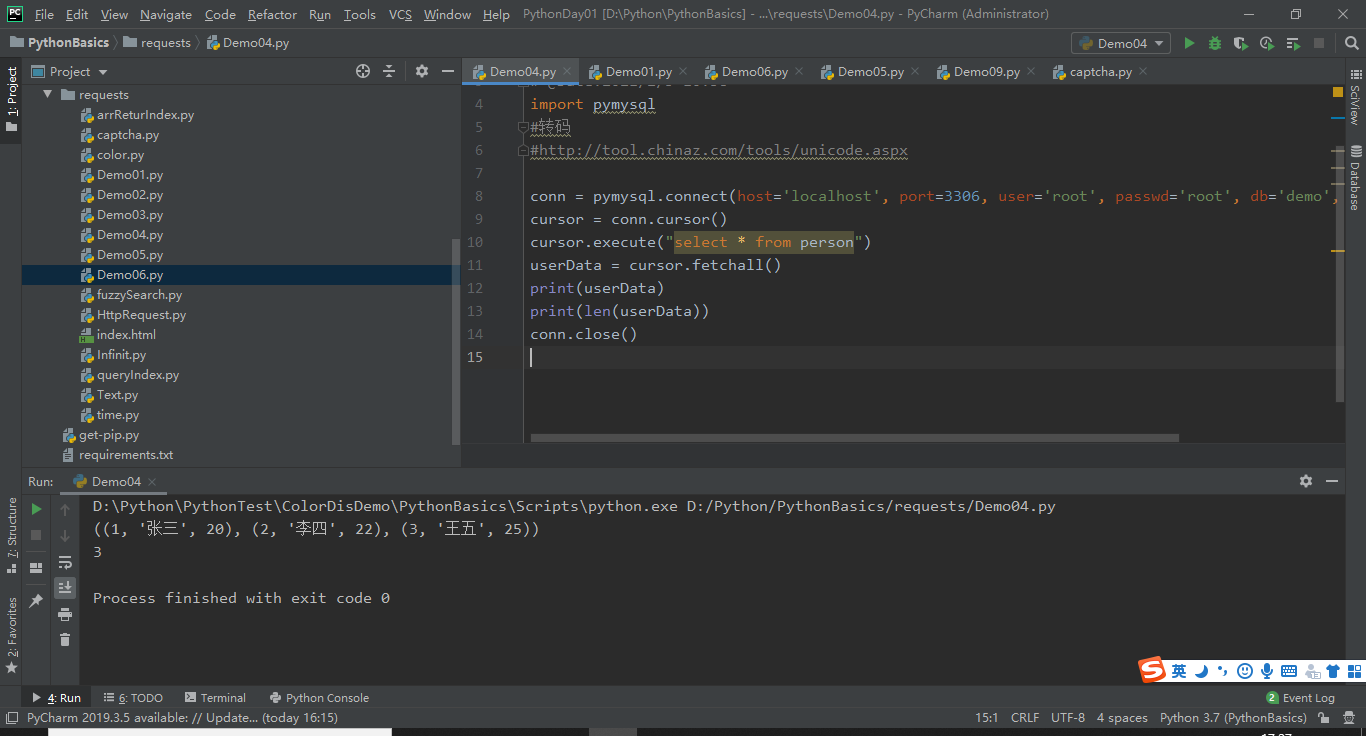This screenshot has height=736, width=1366.
Task: Open the concurrency diagram run icon
Action: pos(1293,43)
